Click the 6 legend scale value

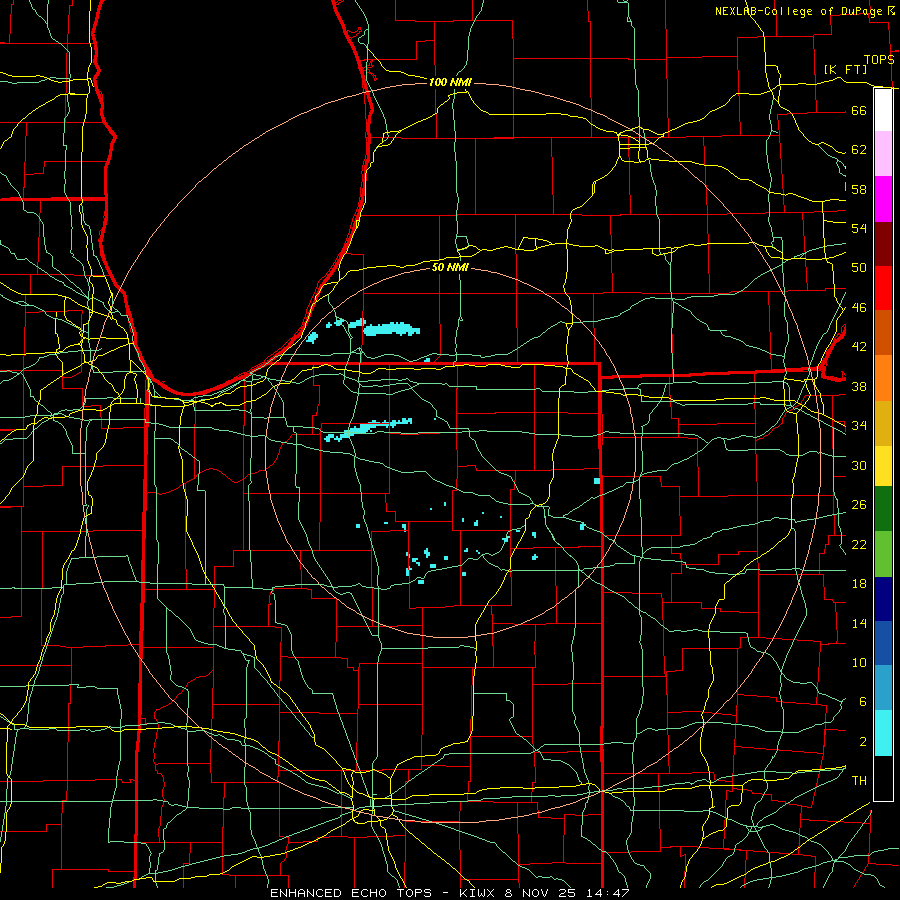pyautogui.click(x=862, y=701)
